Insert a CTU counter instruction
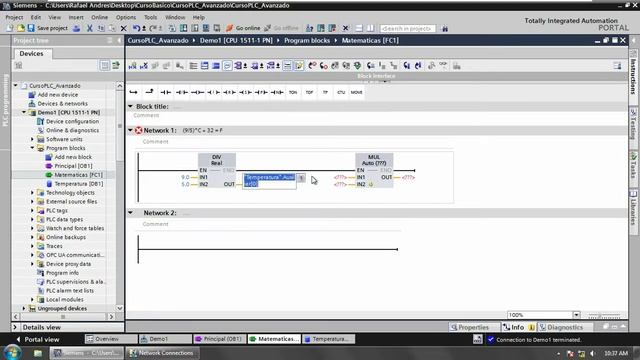This screenshot has width=640, height=360. (x=341, y=93)
